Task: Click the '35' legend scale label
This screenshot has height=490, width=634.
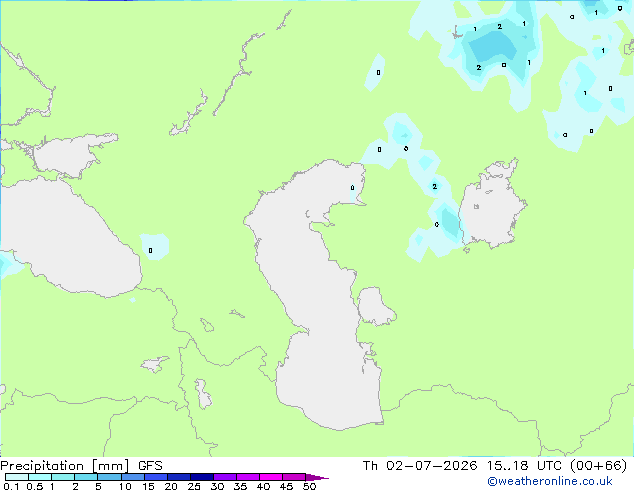Action: pos(240,486)
